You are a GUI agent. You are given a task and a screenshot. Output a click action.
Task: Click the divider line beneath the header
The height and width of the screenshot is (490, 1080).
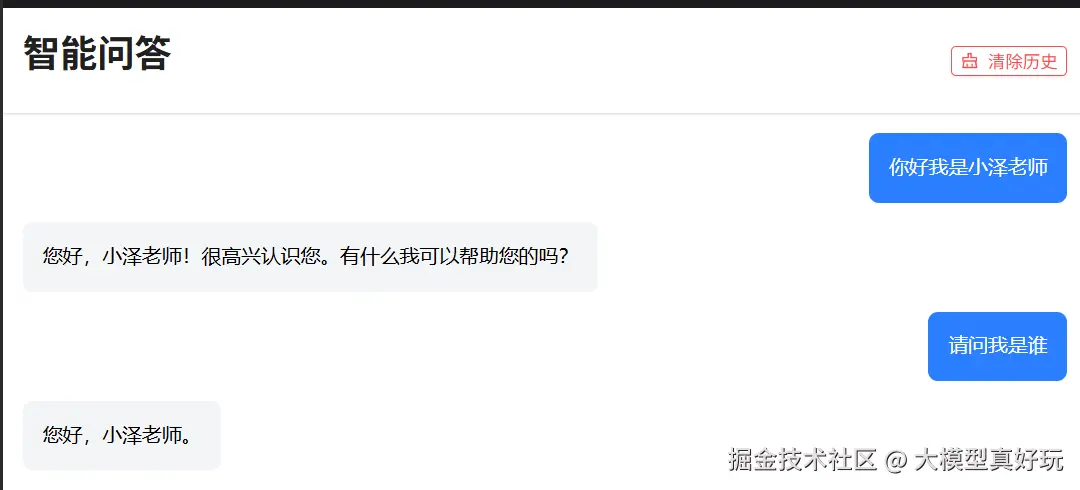click(541, 113)
